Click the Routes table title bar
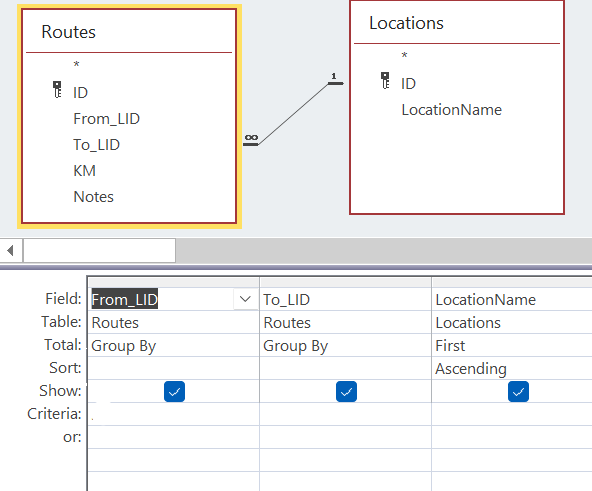 click(x=129, y=32)
